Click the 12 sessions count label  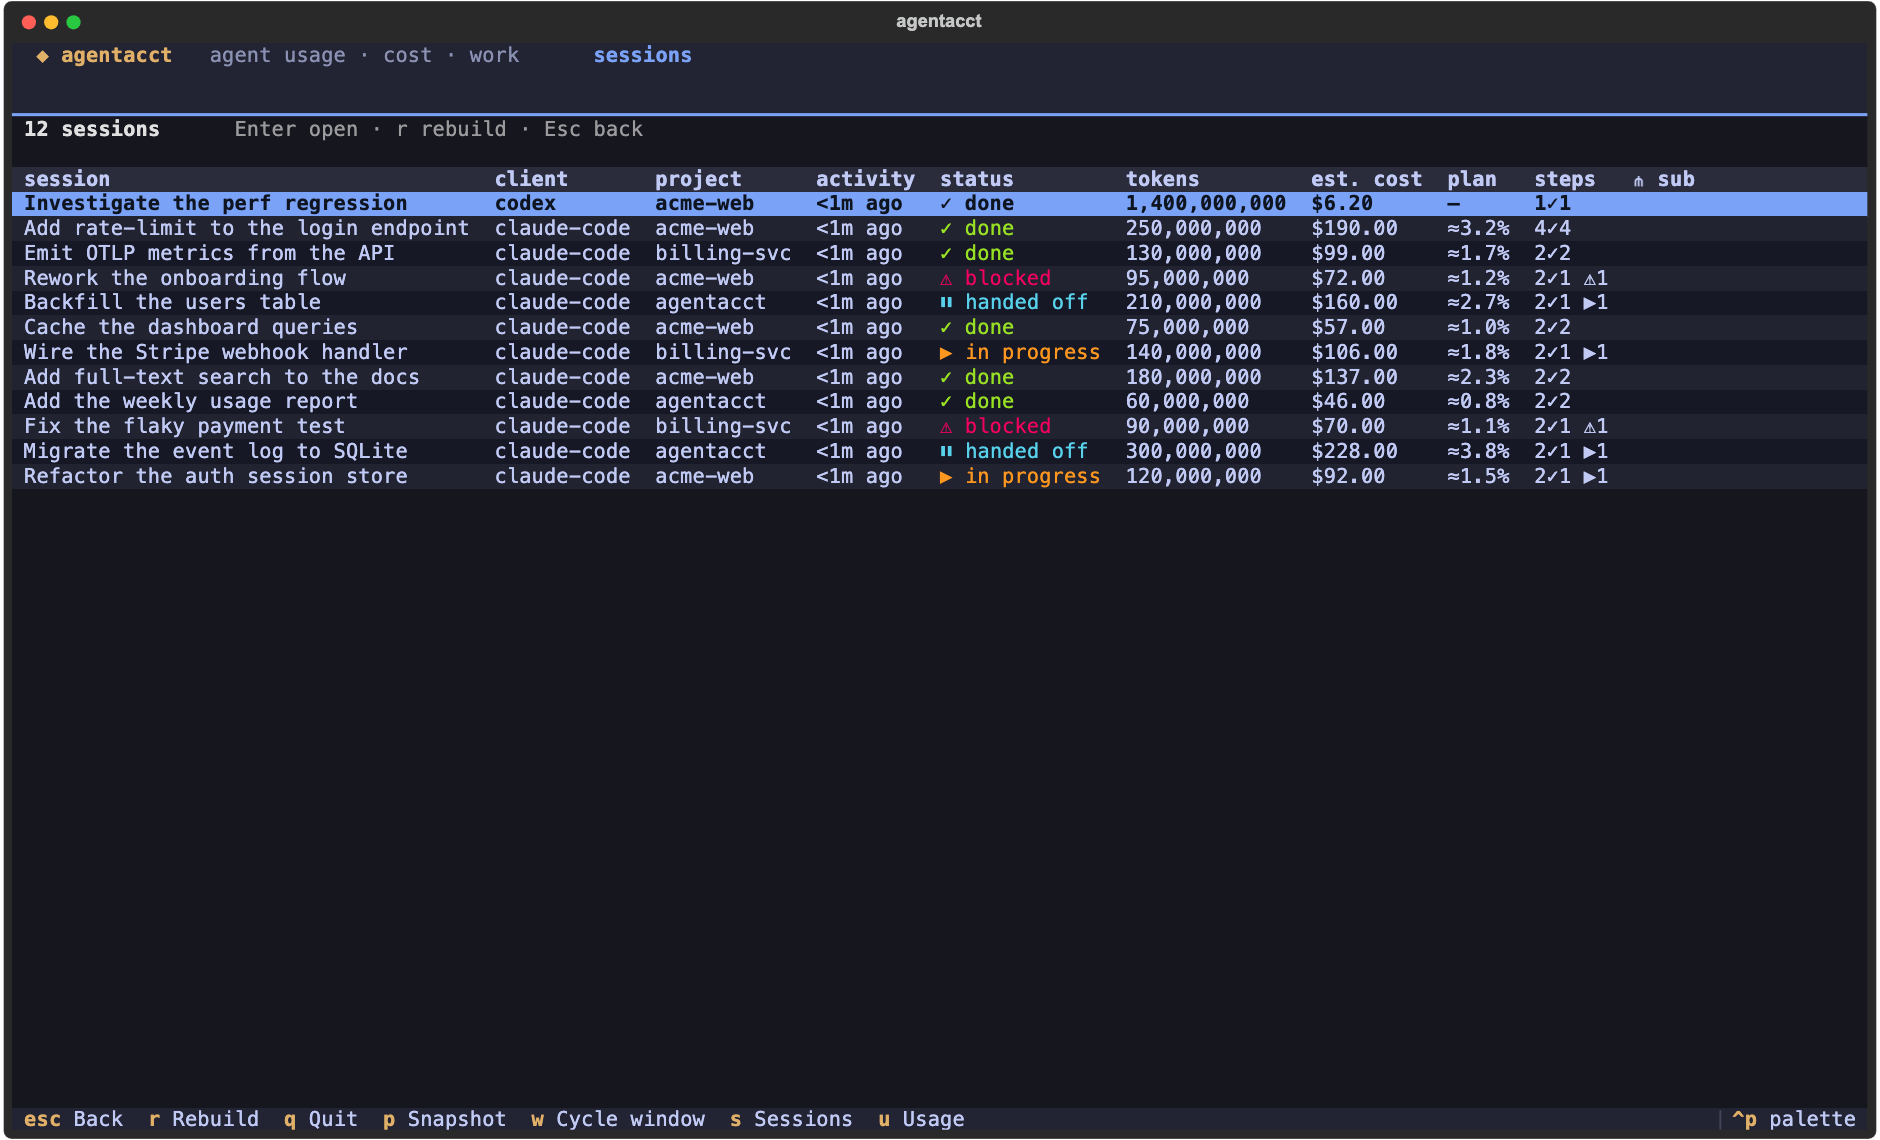pyautogui.click(x=91, y=130)
